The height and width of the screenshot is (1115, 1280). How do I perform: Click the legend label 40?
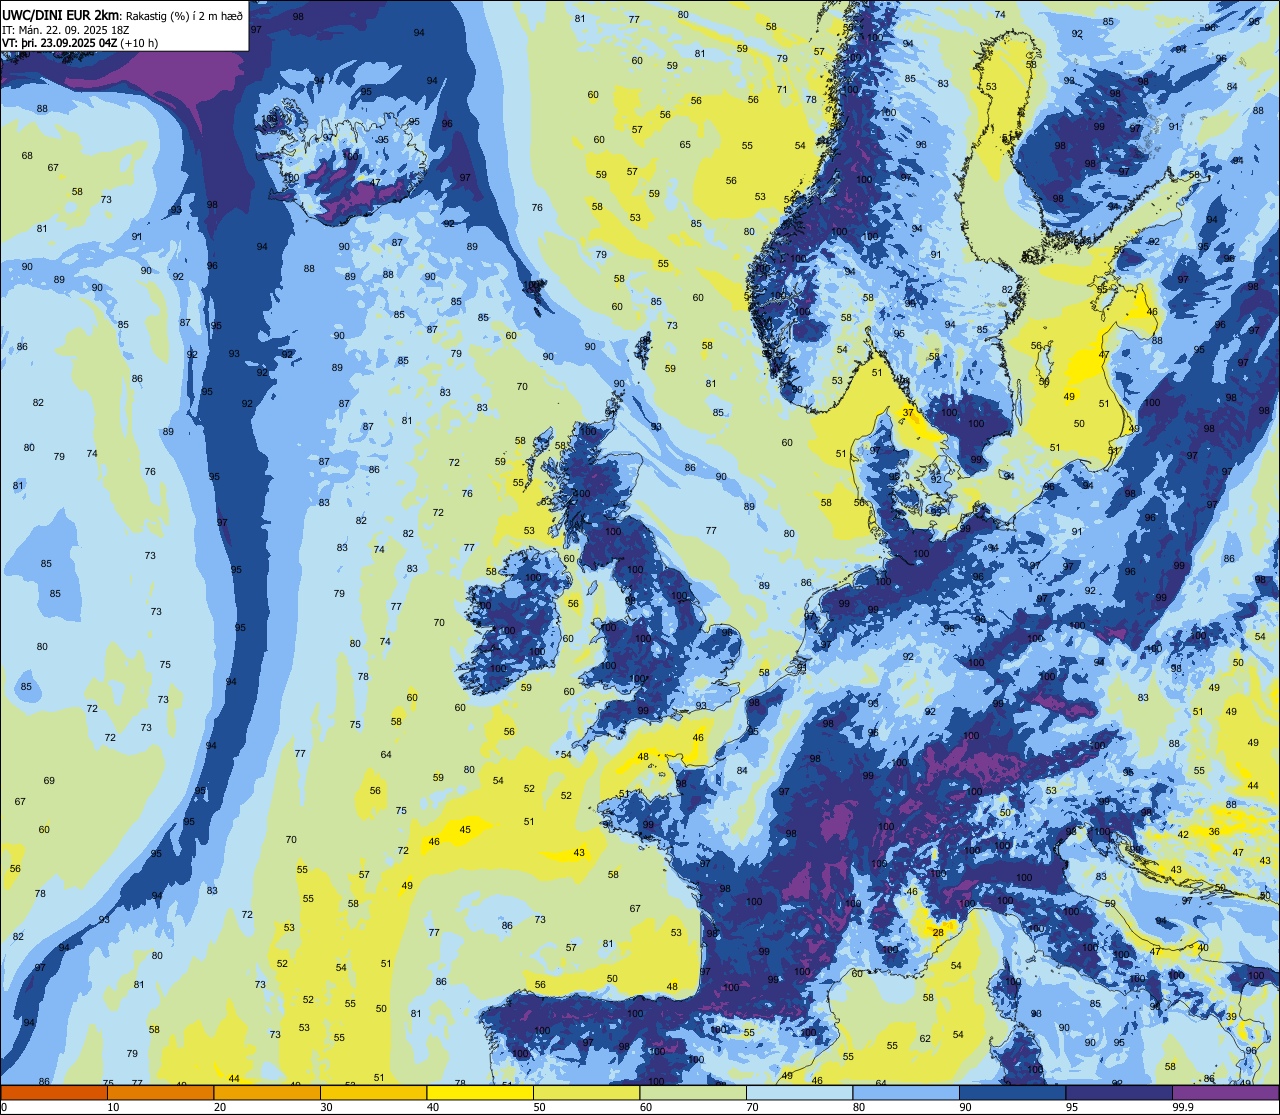[432, 1107]
